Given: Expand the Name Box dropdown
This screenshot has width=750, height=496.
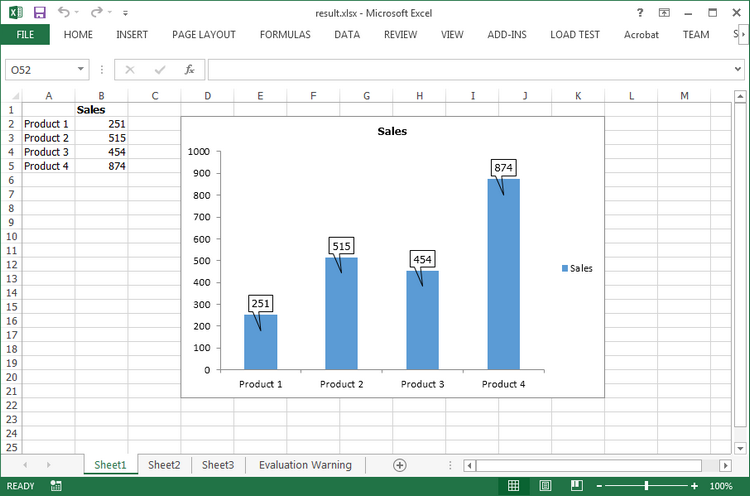Looking at the screenshot, I should [81, 69].
